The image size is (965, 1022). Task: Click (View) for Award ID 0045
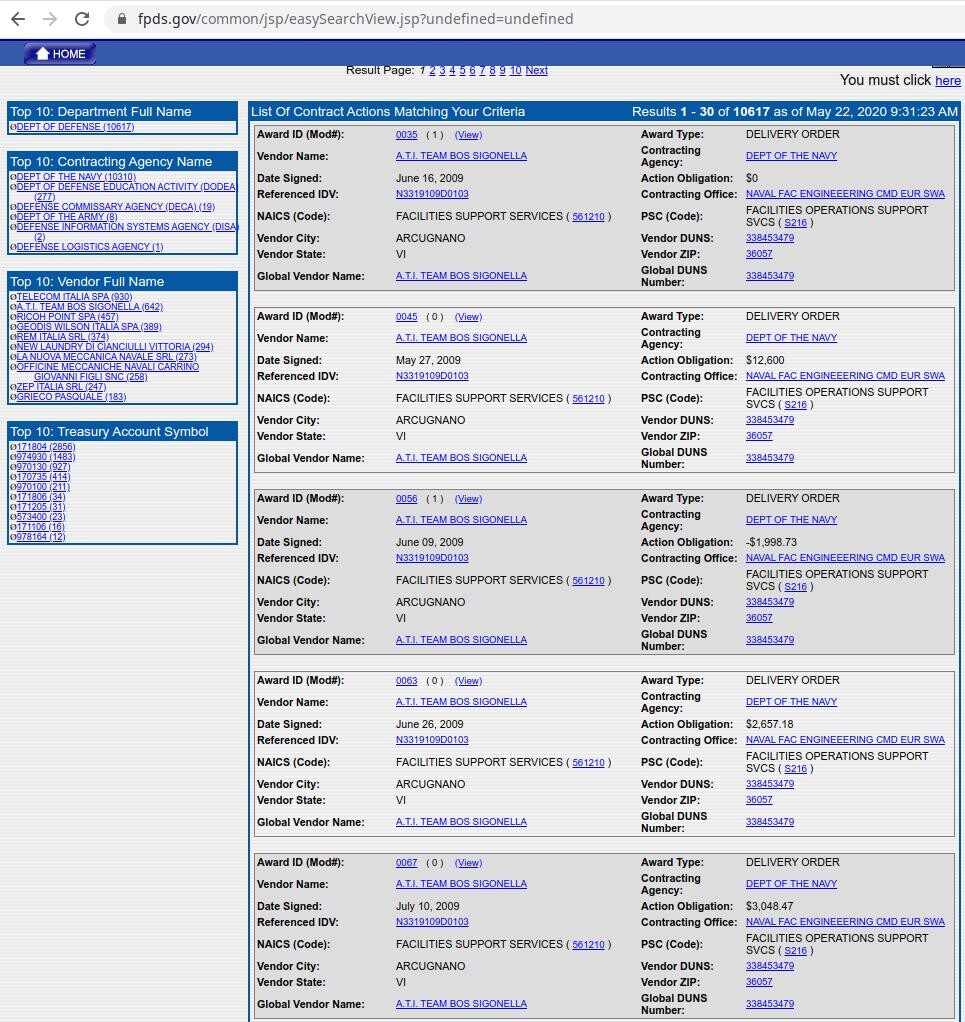[468, 317]
